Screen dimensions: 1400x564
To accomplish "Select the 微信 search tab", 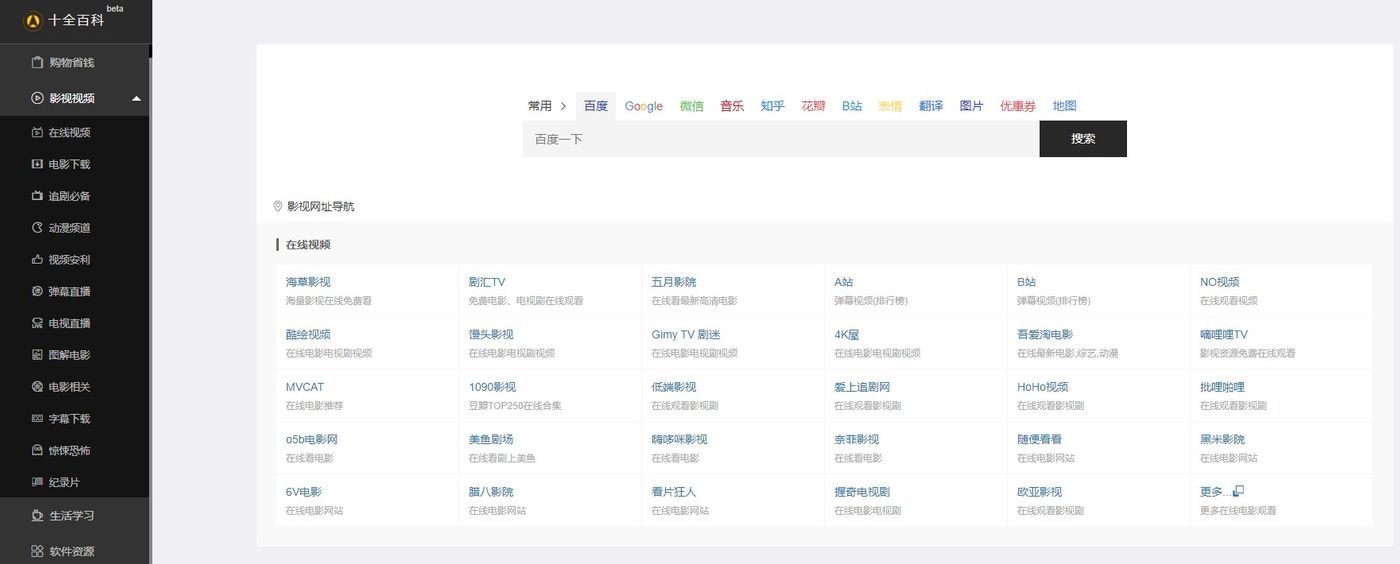I will 692,106.
